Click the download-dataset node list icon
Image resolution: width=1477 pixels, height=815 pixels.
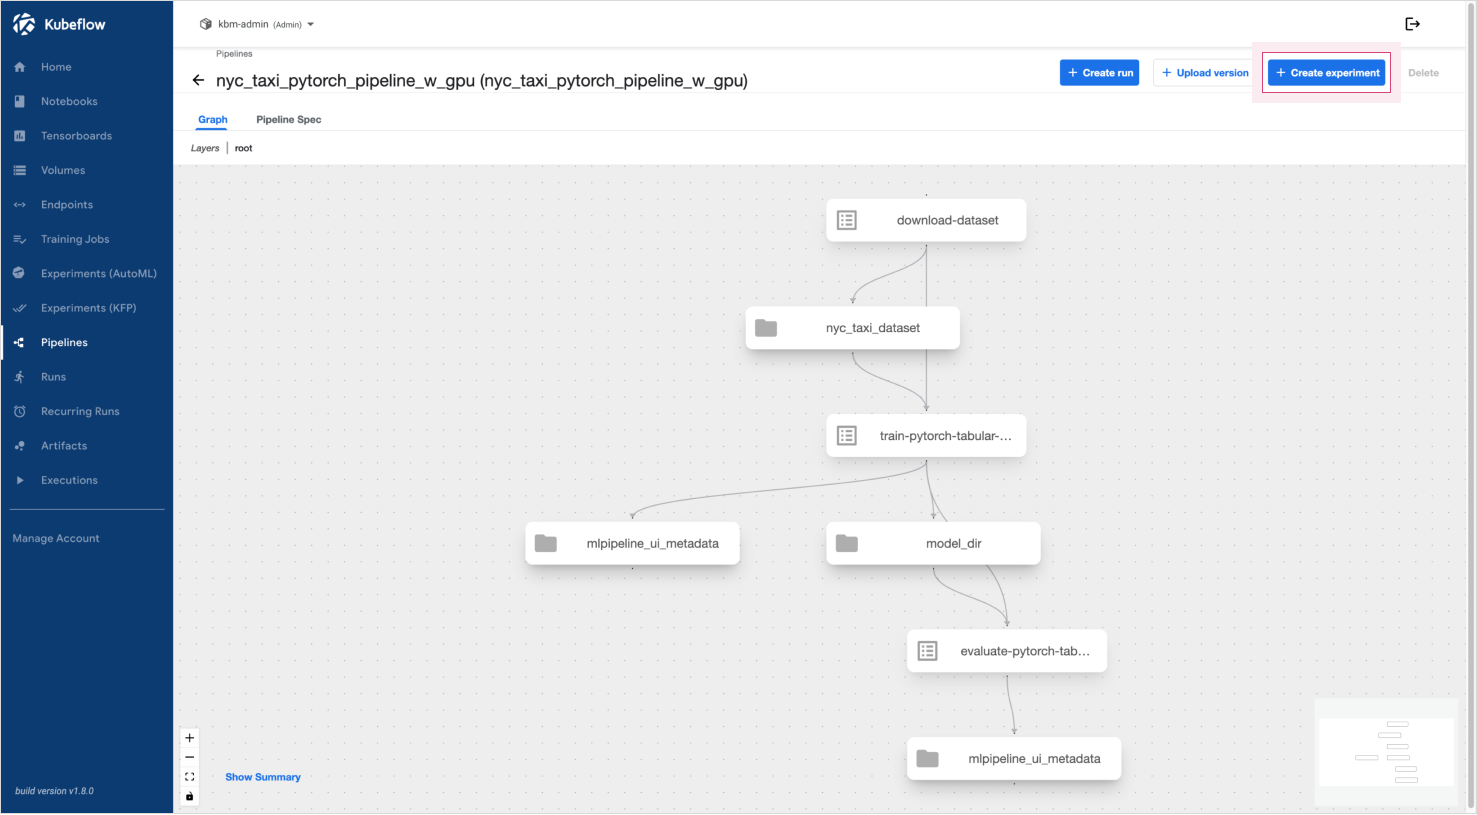click(x=847, y=220)
